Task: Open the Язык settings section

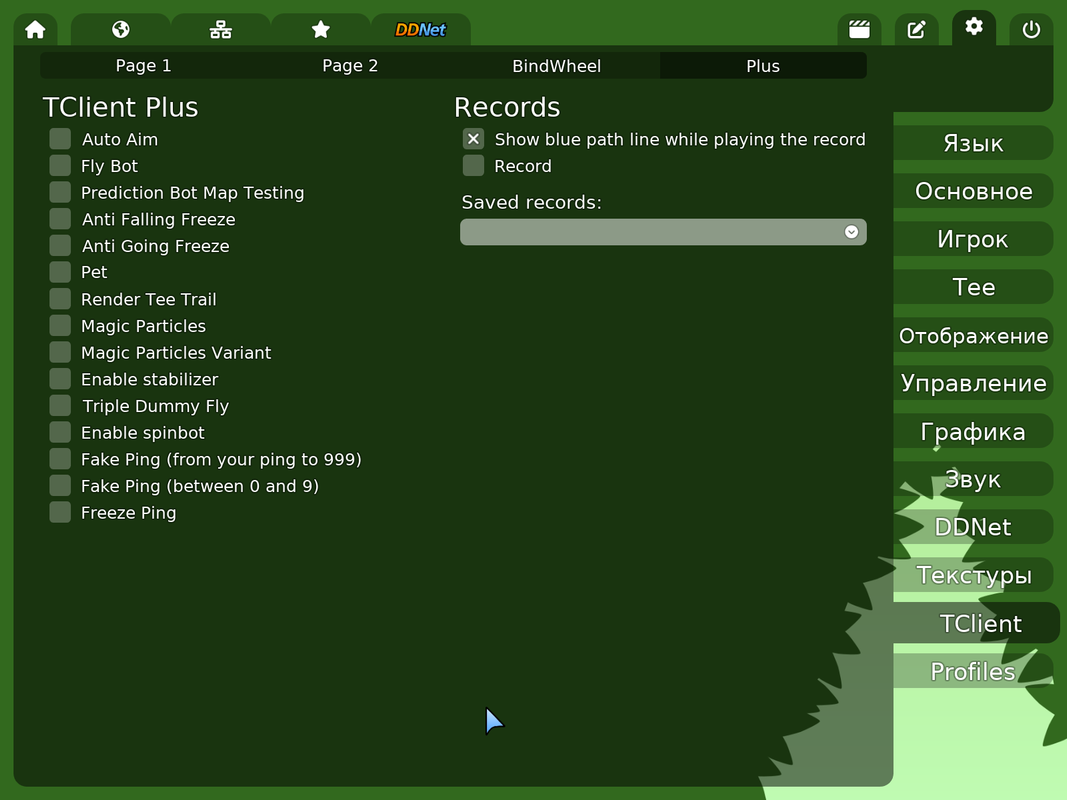Action: 973,143
